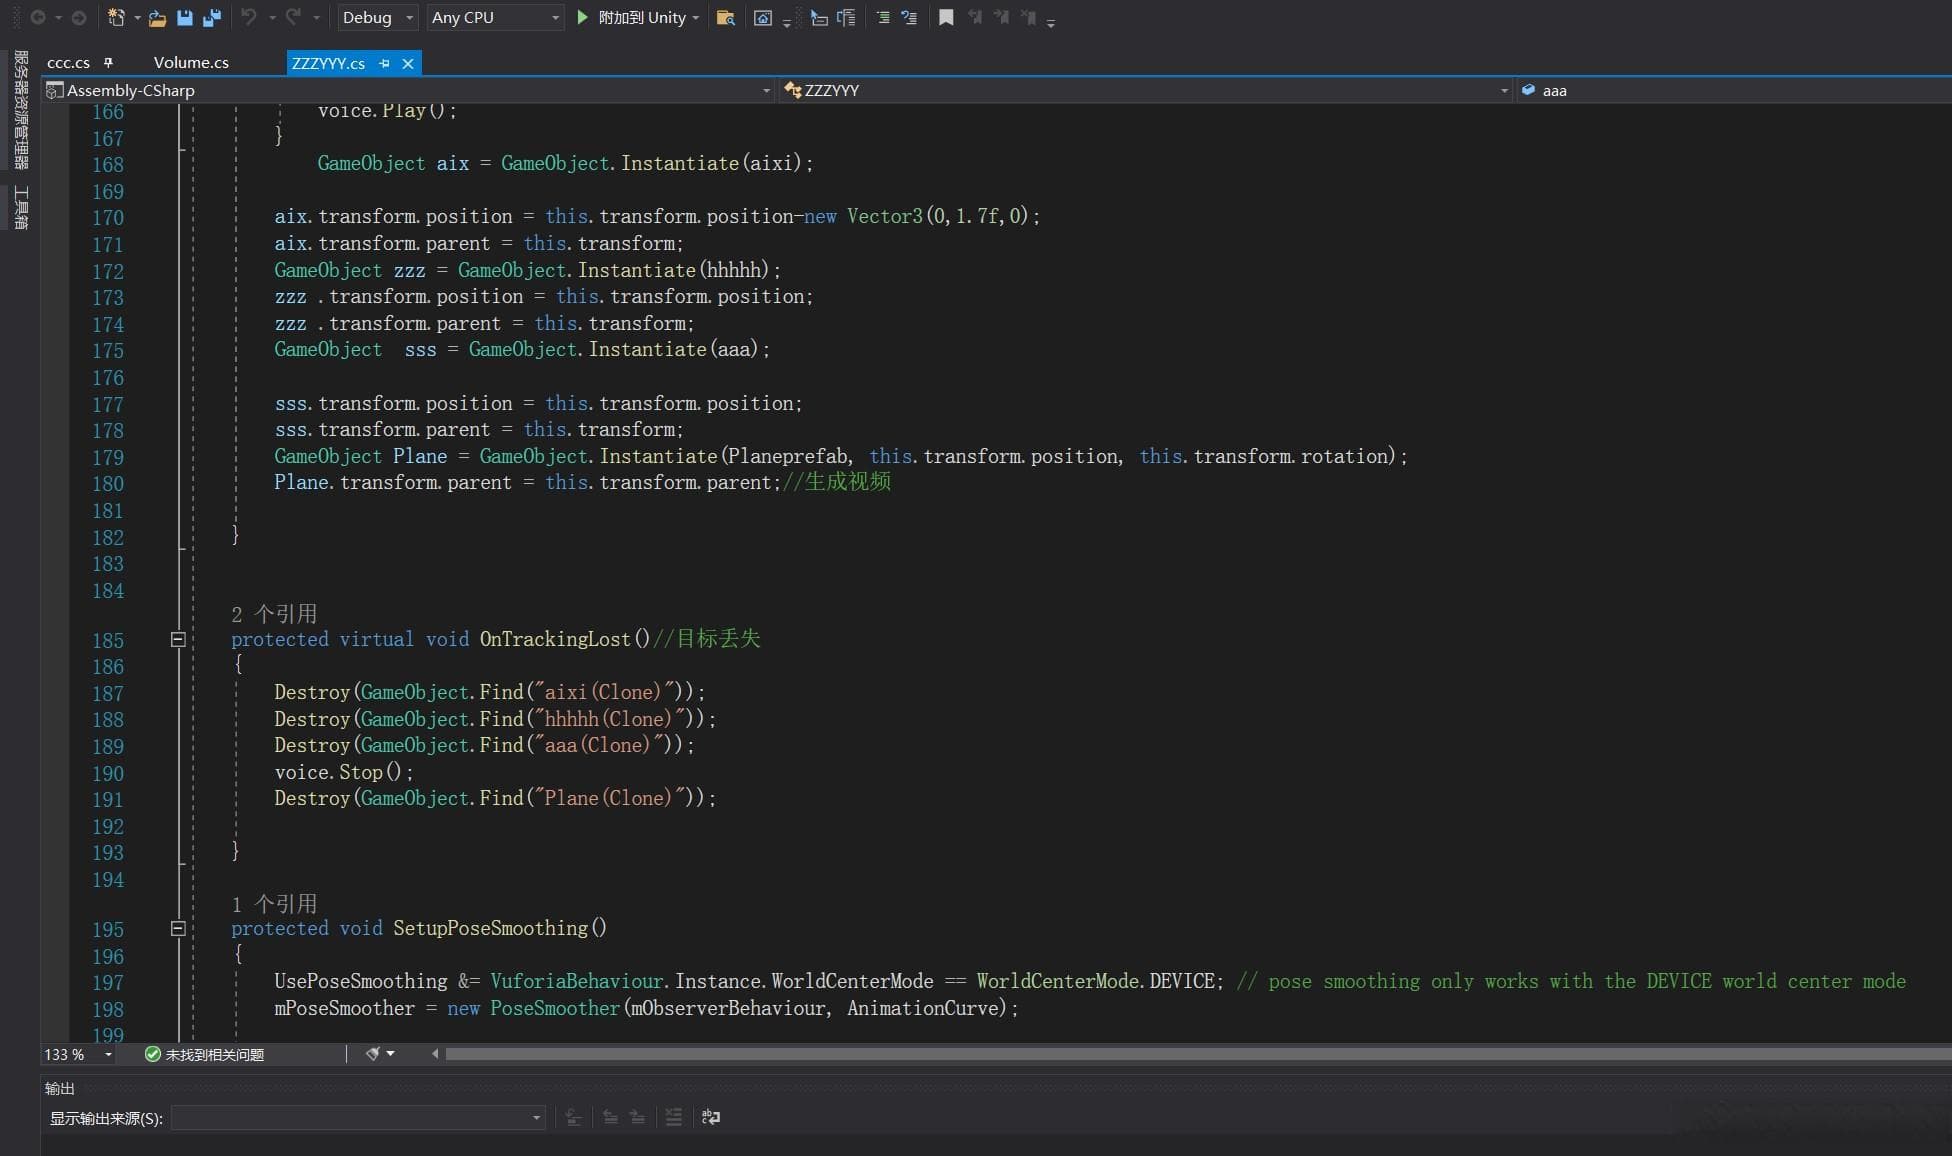Viewport: 1952px width, 1156px height.
Task: Open the Server Explorer side tab
Action: point(21,110)
